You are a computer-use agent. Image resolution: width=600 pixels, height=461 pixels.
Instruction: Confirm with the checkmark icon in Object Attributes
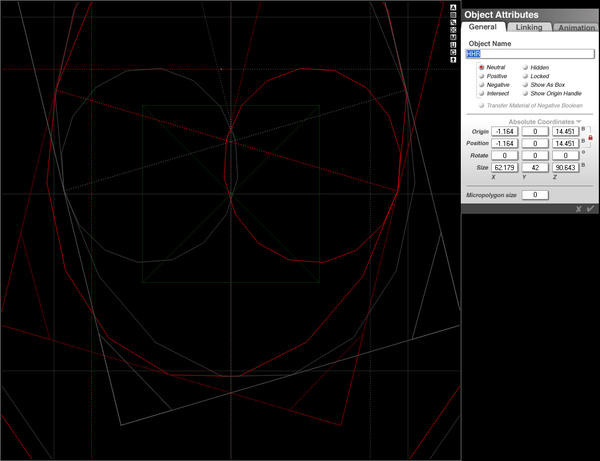tap(590, 209)
